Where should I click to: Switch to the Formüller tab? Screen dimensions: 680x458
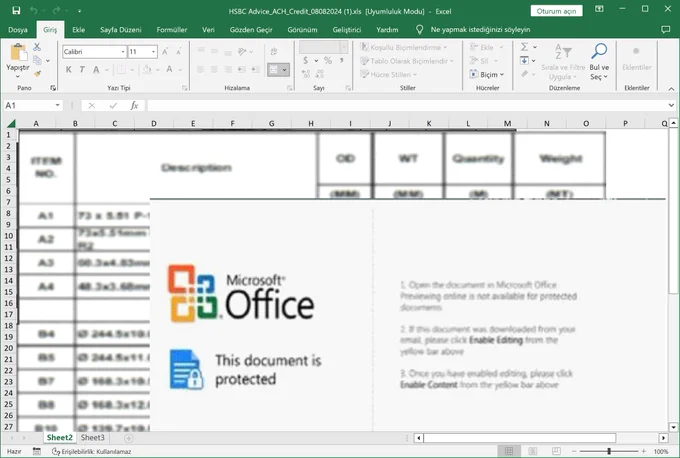click(x=172, y=29)
